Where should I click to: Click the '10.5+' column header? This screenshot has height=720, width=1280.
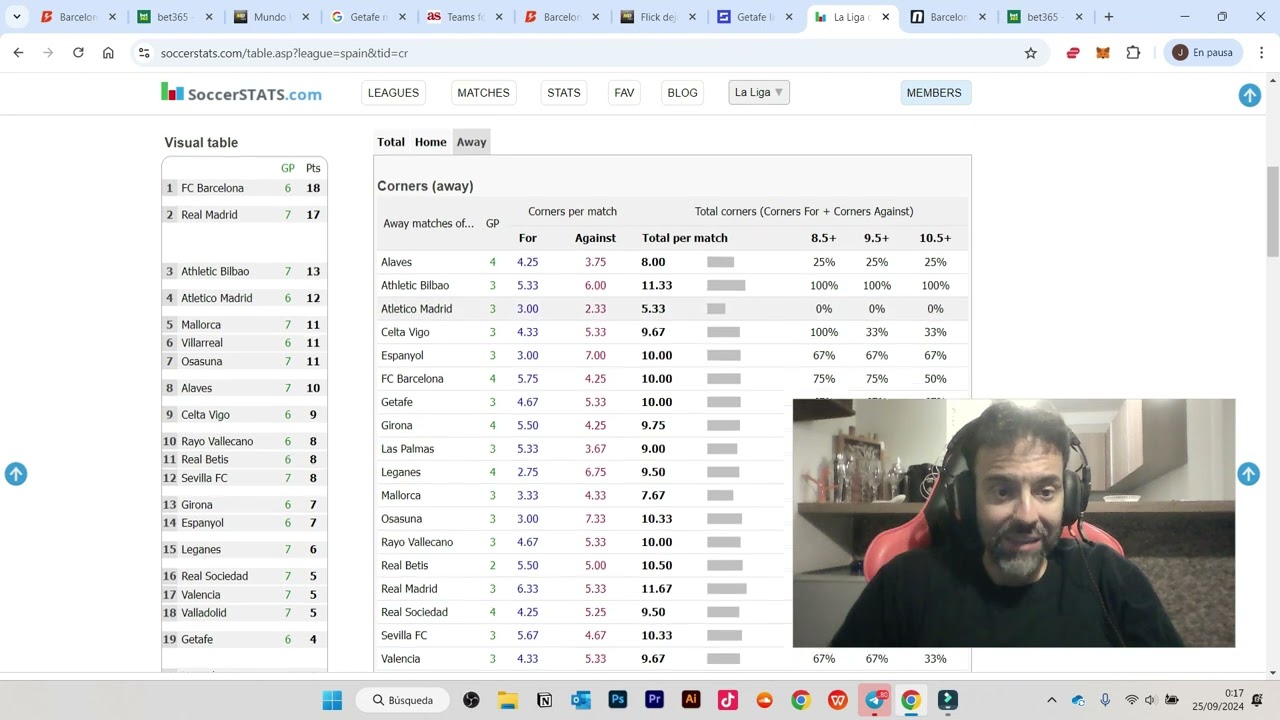click(x=935, y=238)
